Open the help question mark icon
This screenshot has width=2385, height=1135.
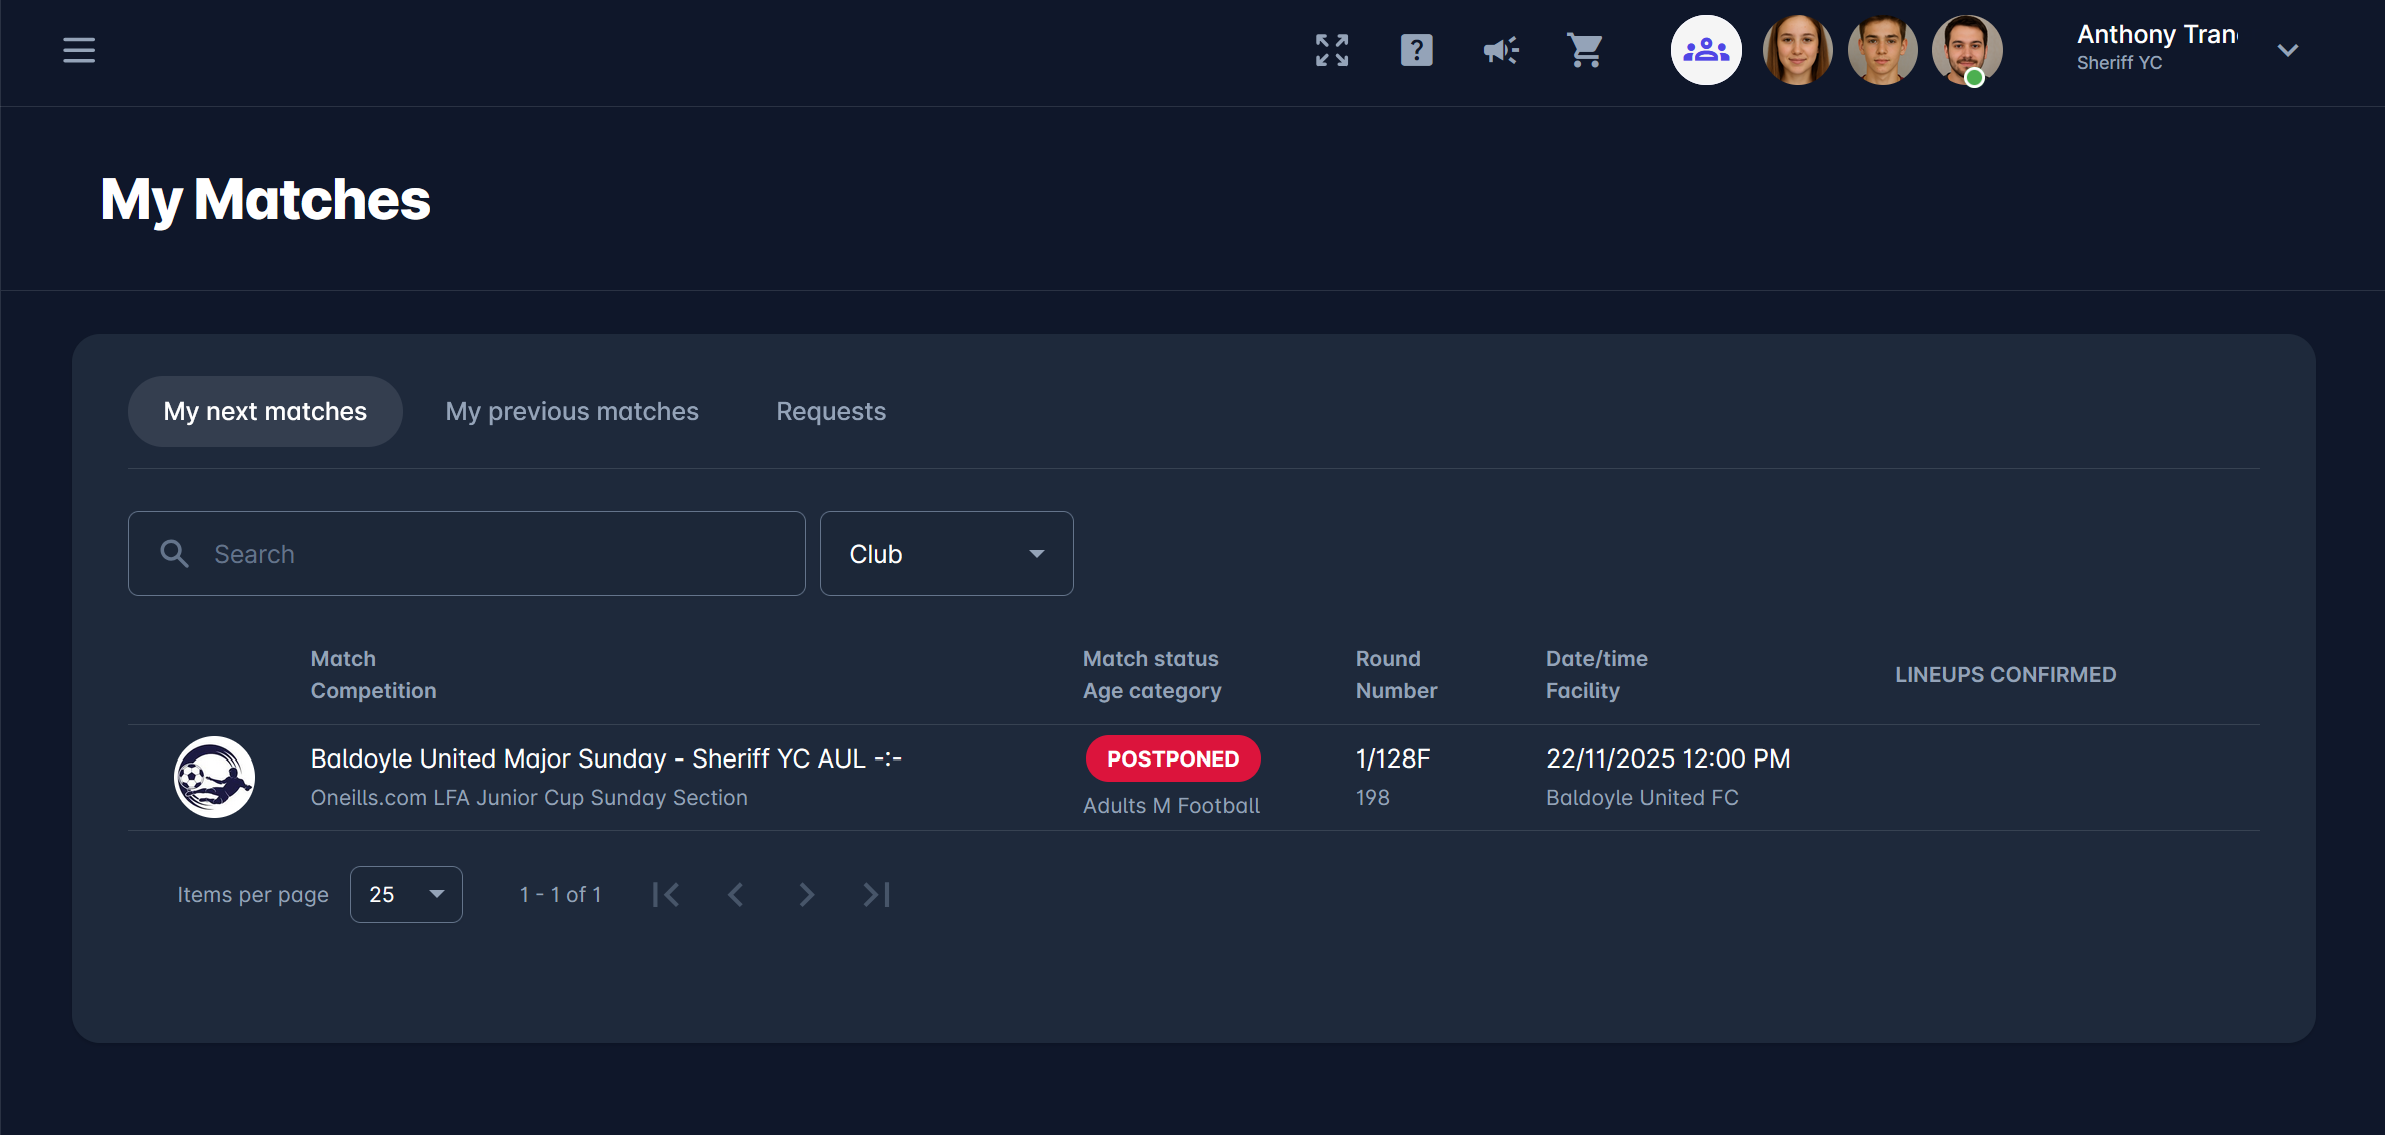(x=1416, y=50)
